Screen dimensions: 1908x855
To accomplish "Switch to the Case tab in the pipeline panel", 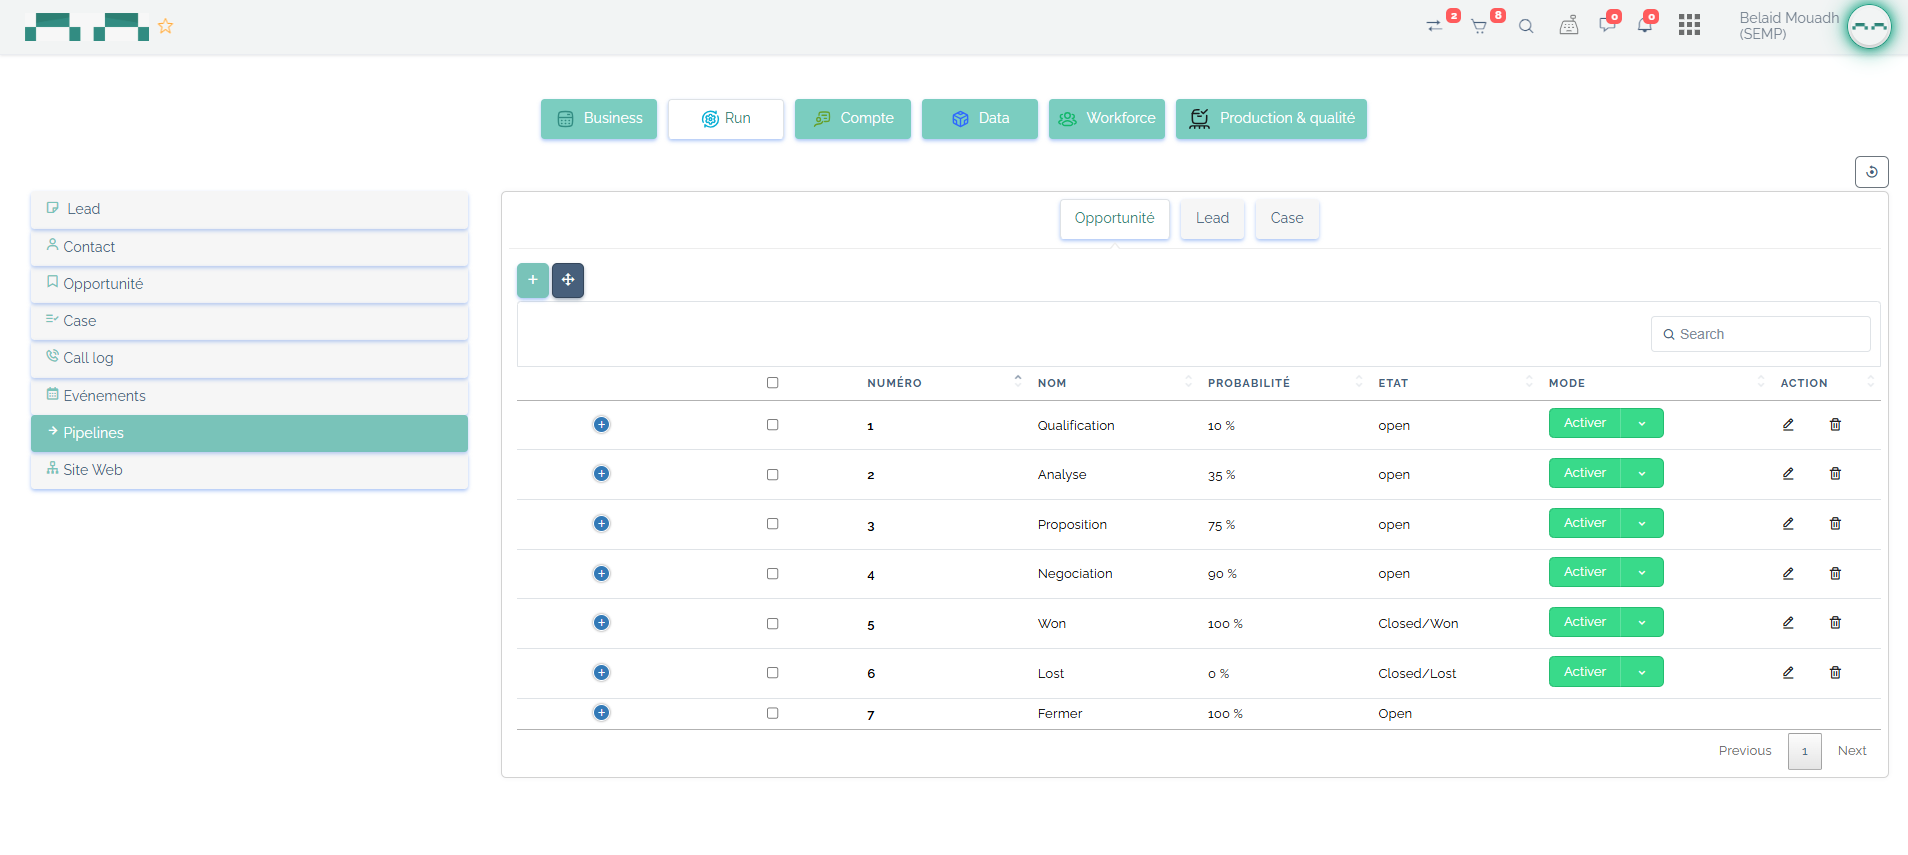I will [1287, 219].
